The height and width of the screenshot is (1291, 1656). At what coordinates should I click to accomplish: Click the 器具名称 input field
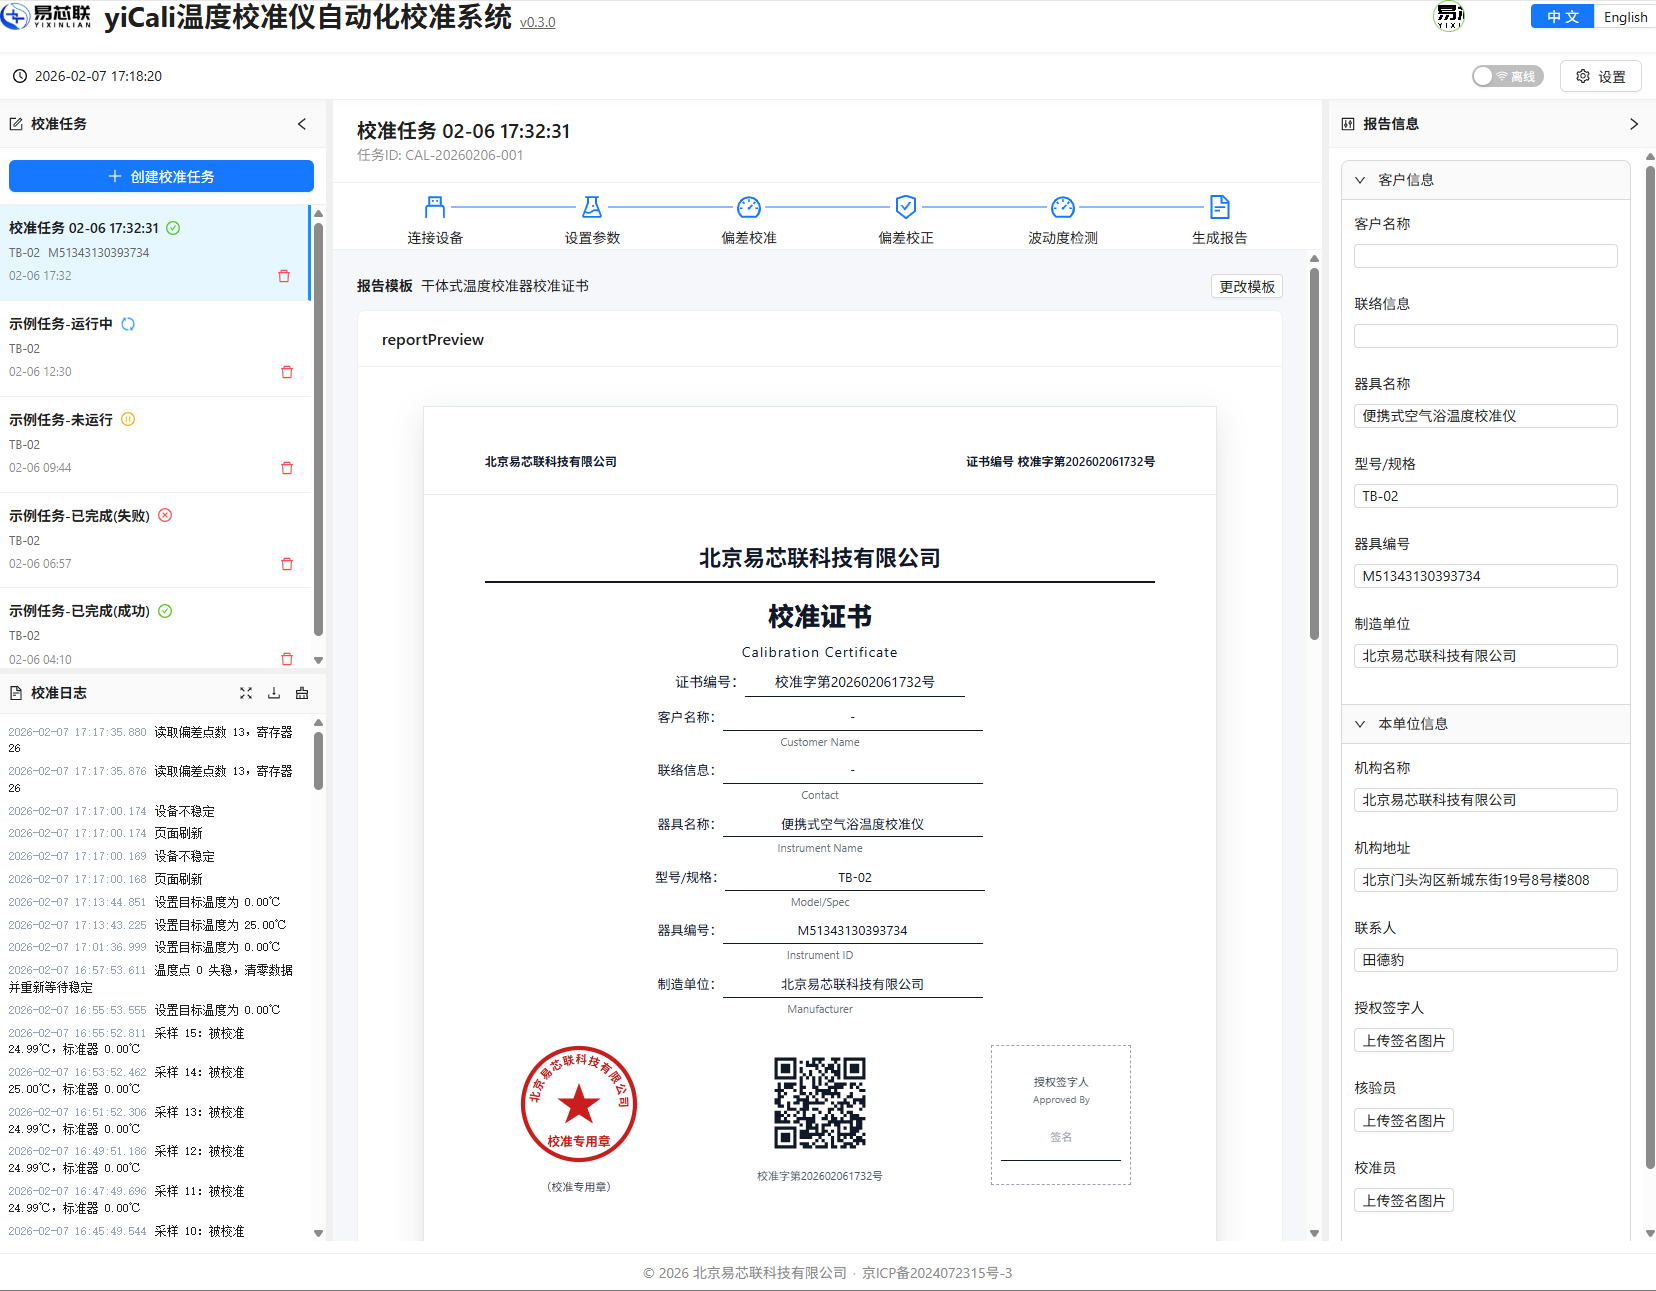[x=1485, y=416]
